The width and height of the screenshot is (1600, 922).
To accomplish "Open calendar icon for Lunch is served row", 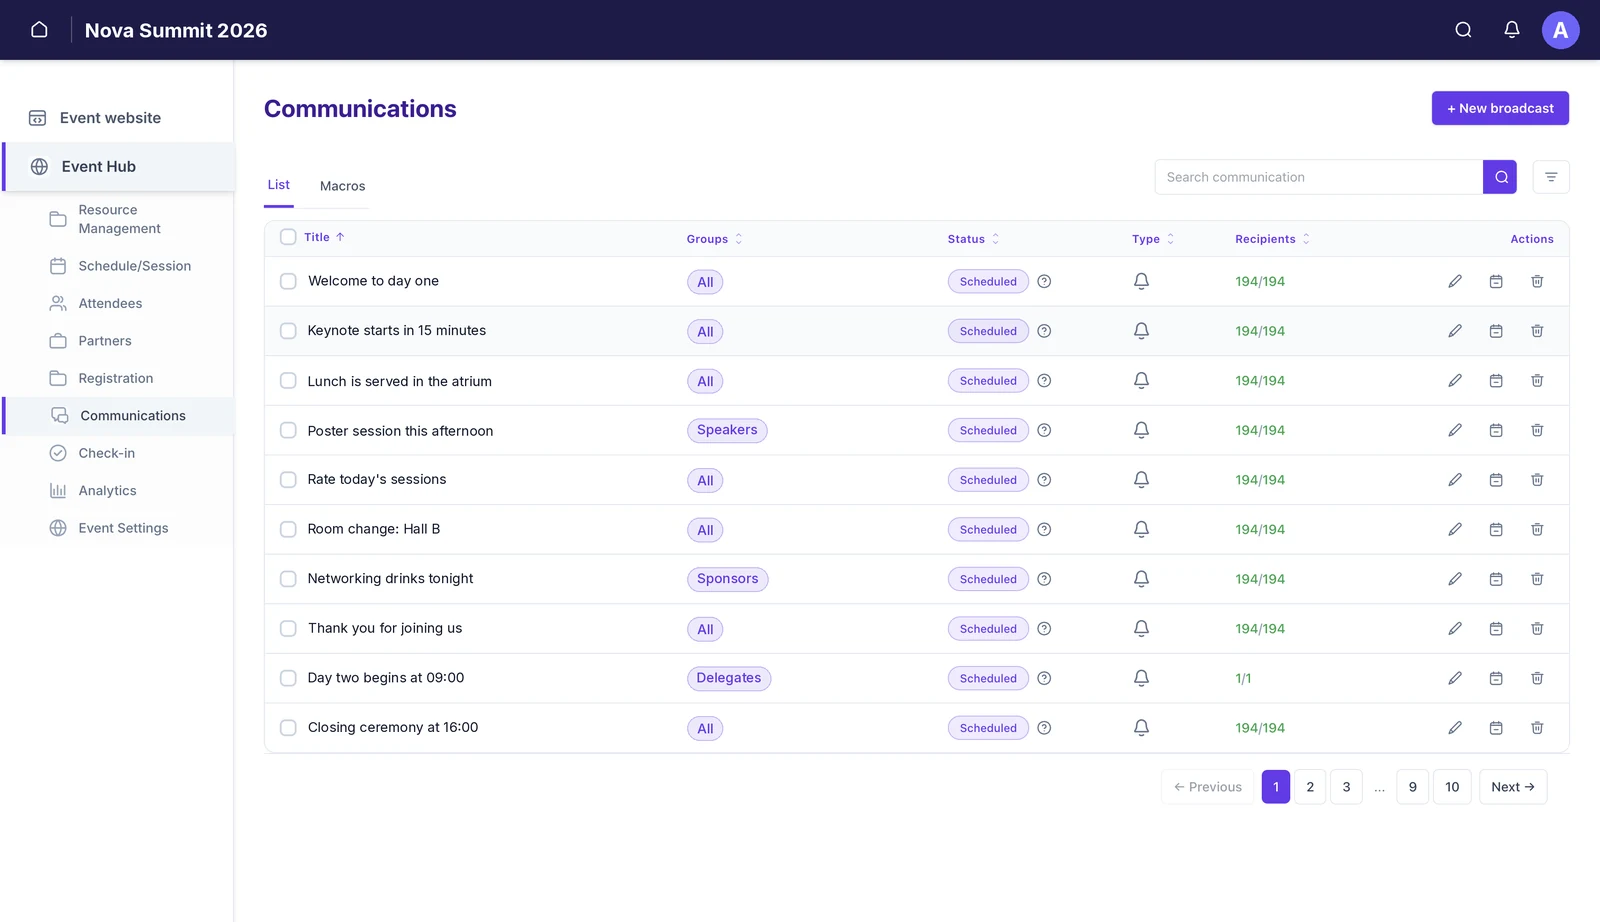I will [x=1496, y=381].
